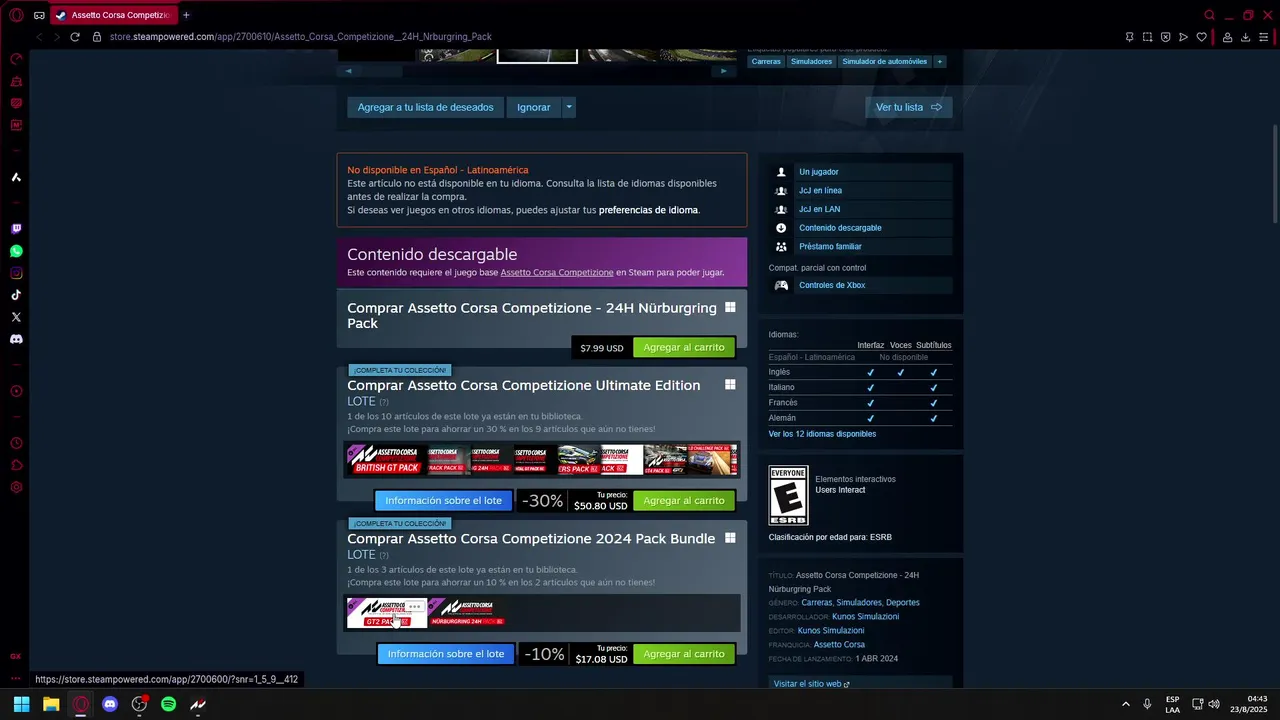Open Ver tu lista button
The height and width of the screenshot is (720, 1280).
click(x=908, y=107)
